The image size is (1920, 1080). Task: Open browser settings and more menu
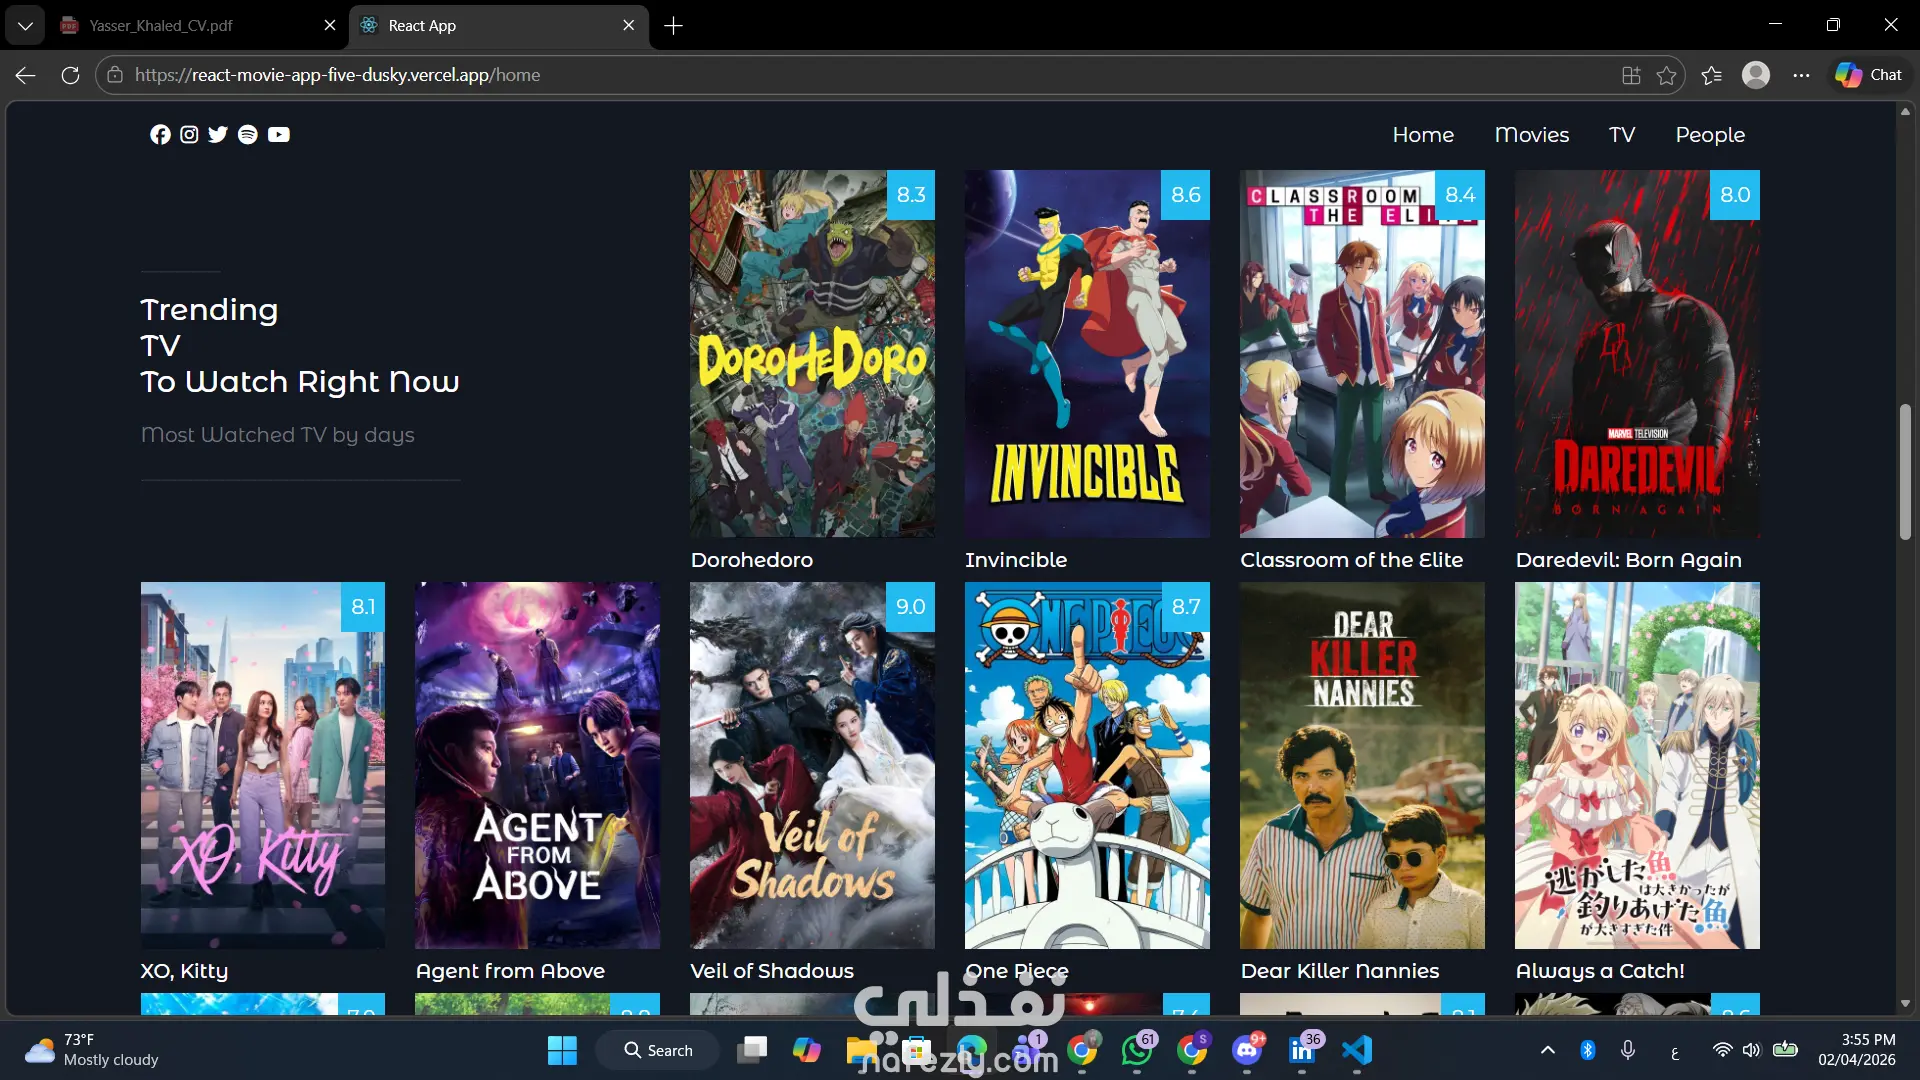[1801, 75]
